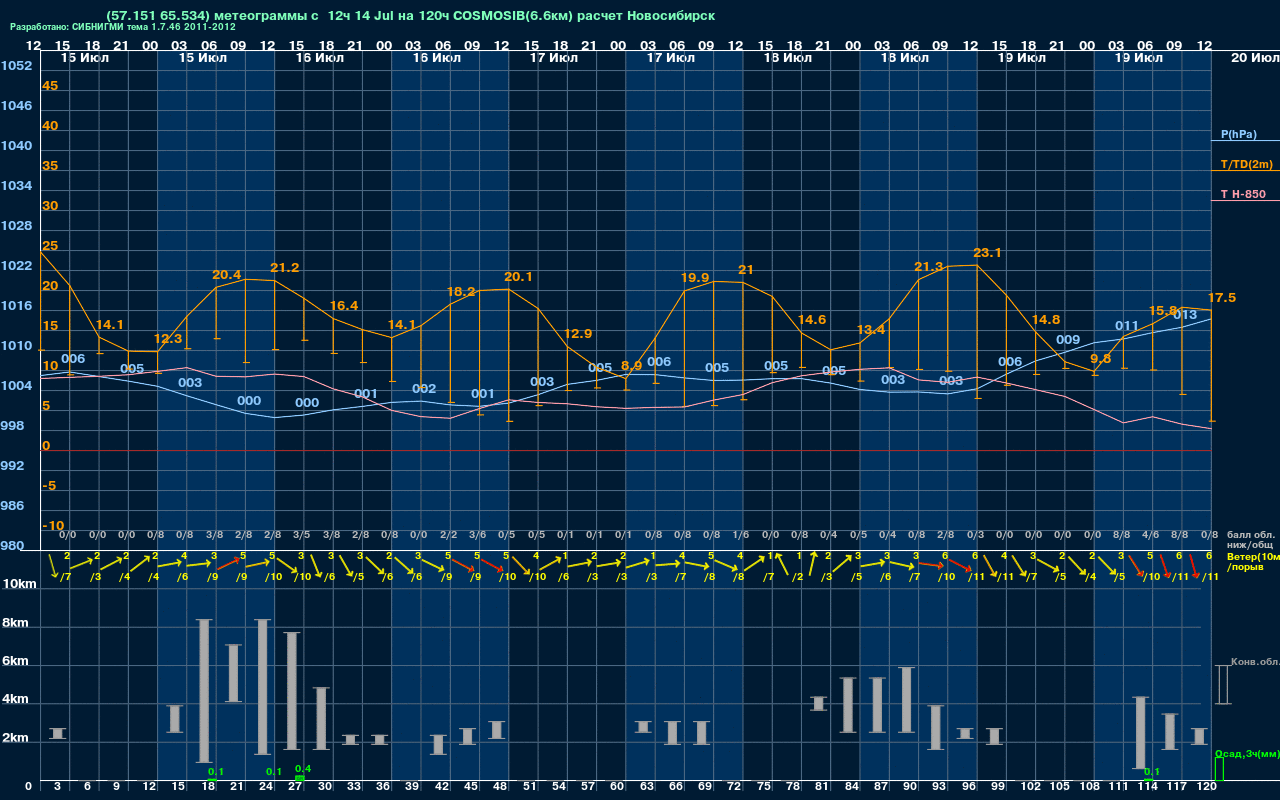Viewport: 1280px width, 800px height.
Task: Click the 1052 pressure axis label
Action: point(16,66)
